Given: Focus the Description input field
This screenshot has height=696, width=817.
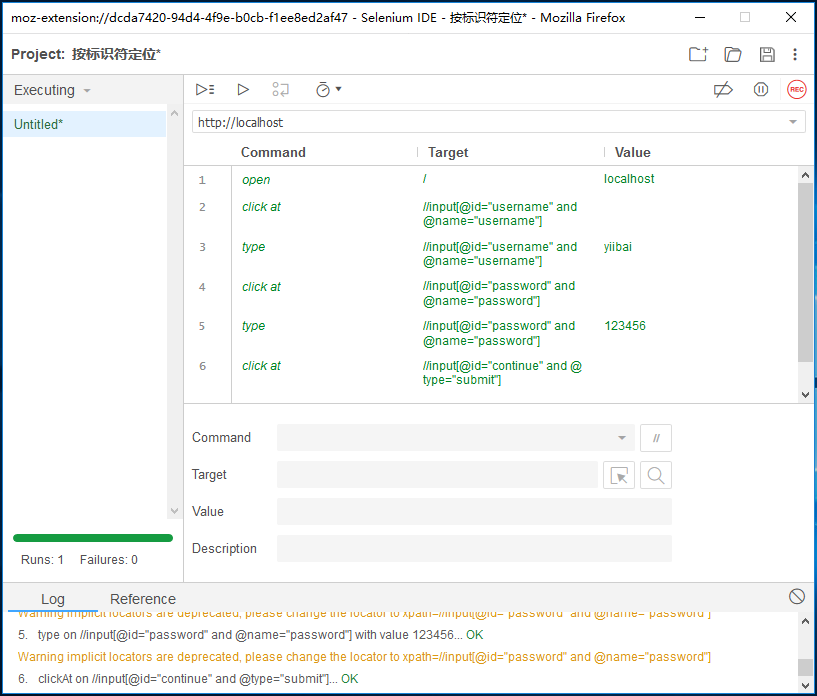Looking at the screenshot, I should [x=474, y=549].
